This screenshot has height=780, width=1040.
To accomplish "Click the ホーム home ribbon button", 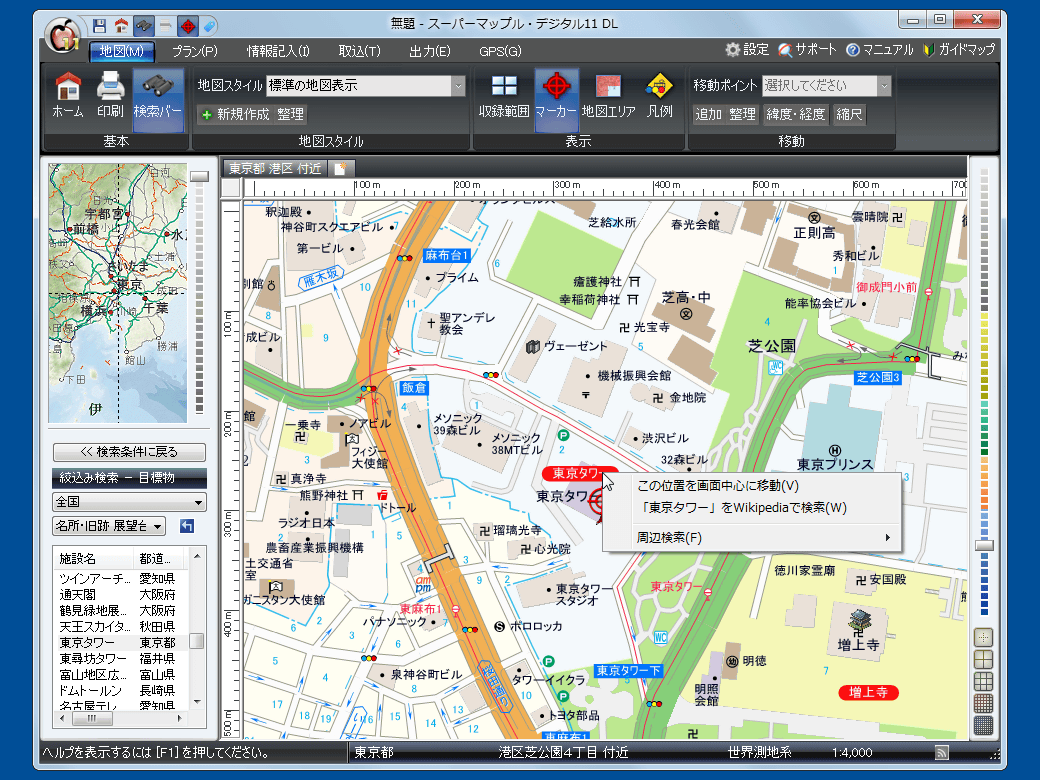I will (68, 94).
